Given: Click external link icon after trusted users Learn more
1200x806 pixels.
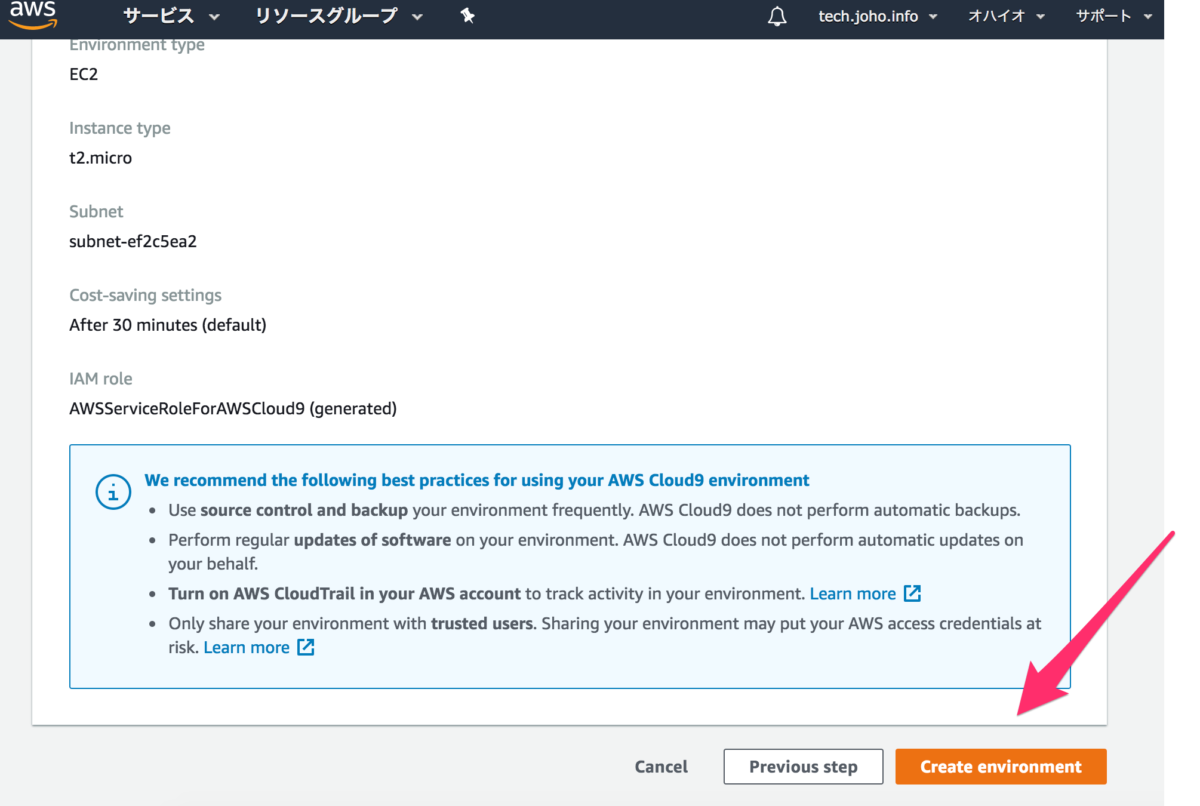Looking at the screenshot, I should point(306,647).
